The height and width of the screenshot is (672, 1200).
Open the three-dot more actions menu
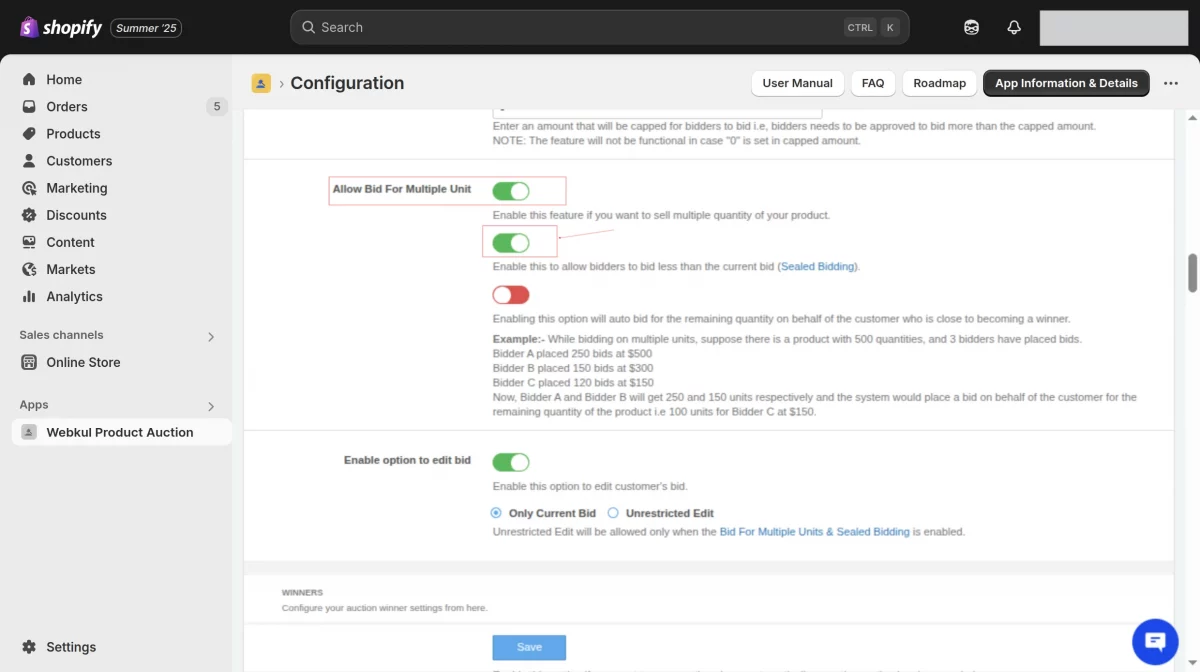(1171, 83)
